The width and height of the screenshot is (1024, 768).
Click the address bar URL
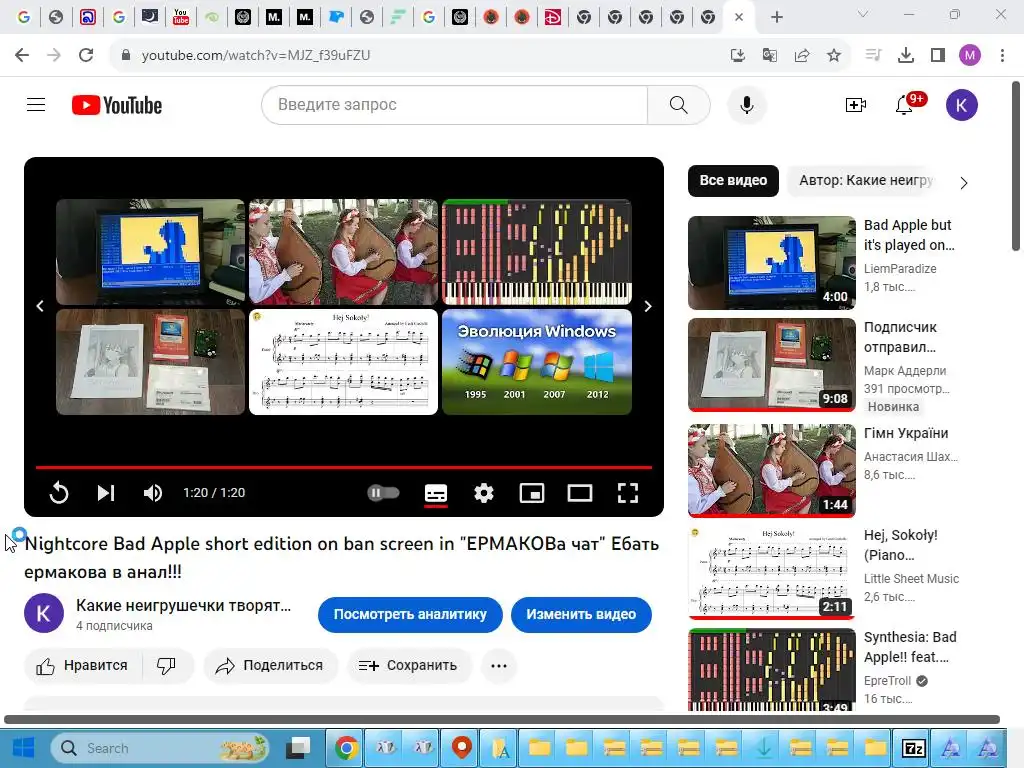256,55
